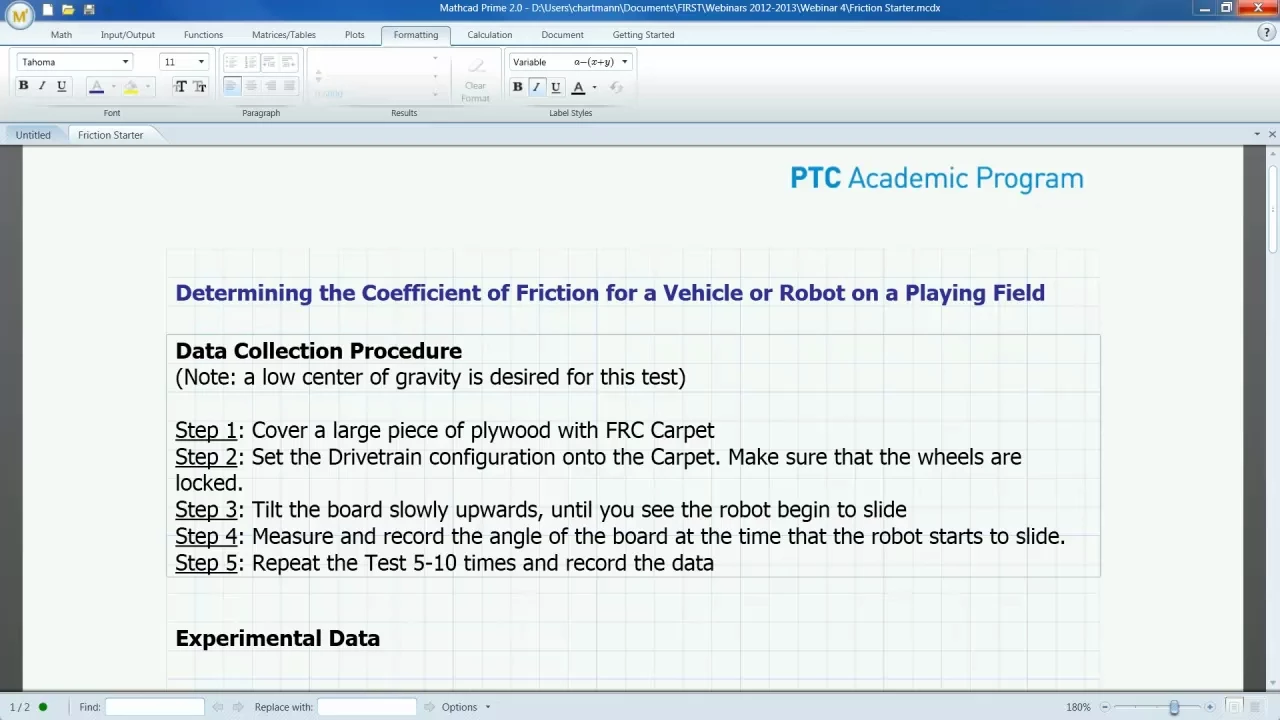Toggle Italic in Label Styles group
Image resolution: width=1280 pixels, height=720 pixels.
coord(536,87)
